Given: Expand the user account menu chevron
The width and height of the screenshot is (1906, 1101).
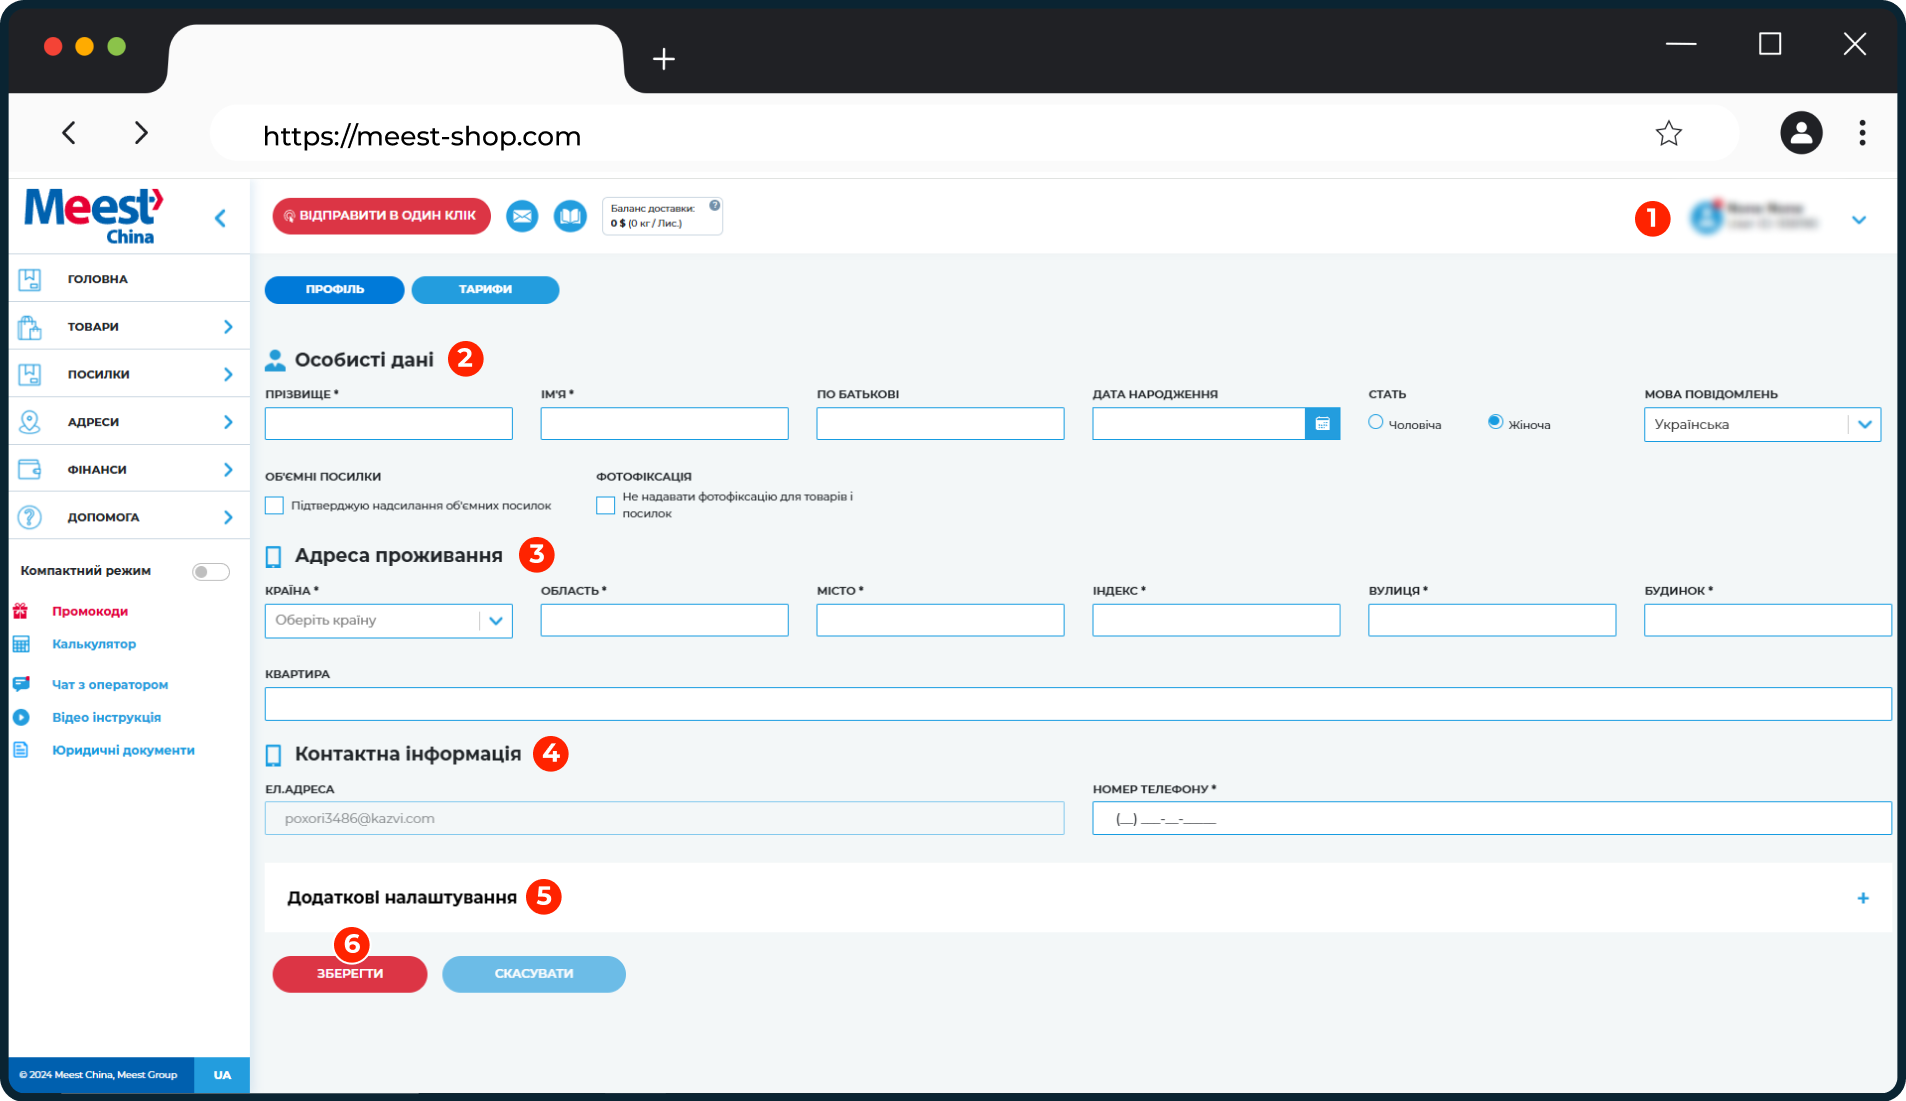Looking at the screenshot, I should click(x=1859, y=220).
